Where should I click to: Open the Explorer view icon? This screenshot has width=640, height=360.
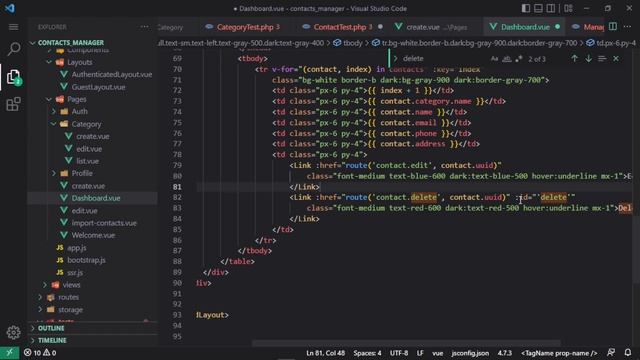pyautogui.click(x=13, y=77)
